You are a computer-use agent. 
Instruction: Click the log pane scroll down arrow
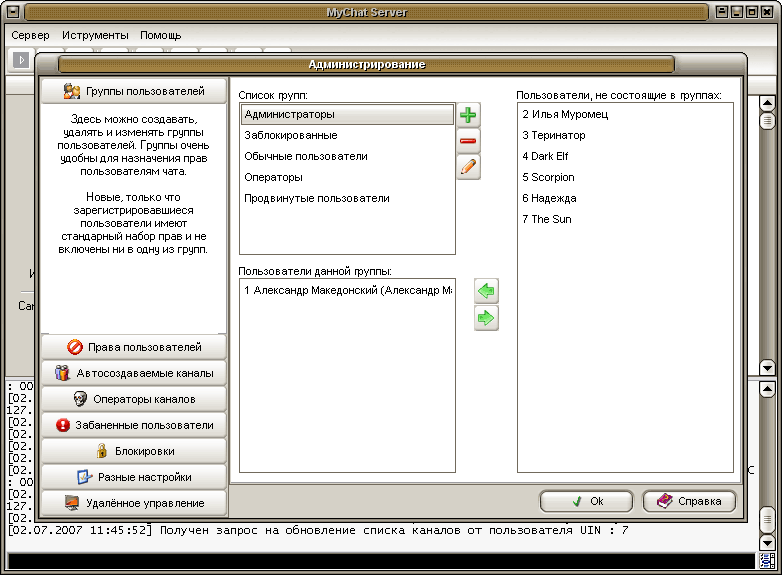(x=767, y=543)
